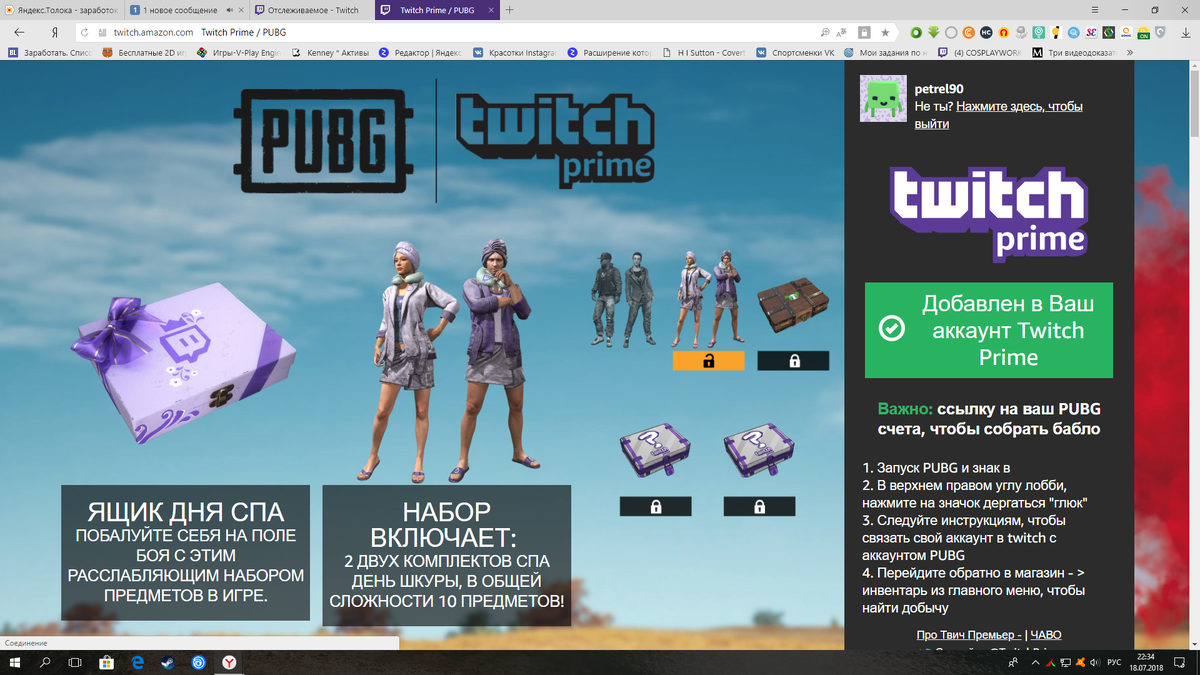Image resolution: width=1200 pixels, height=675 pixels.
Task: Click the purple SE extension icon
Action: pyautogui.click(x=1091, y=32)
